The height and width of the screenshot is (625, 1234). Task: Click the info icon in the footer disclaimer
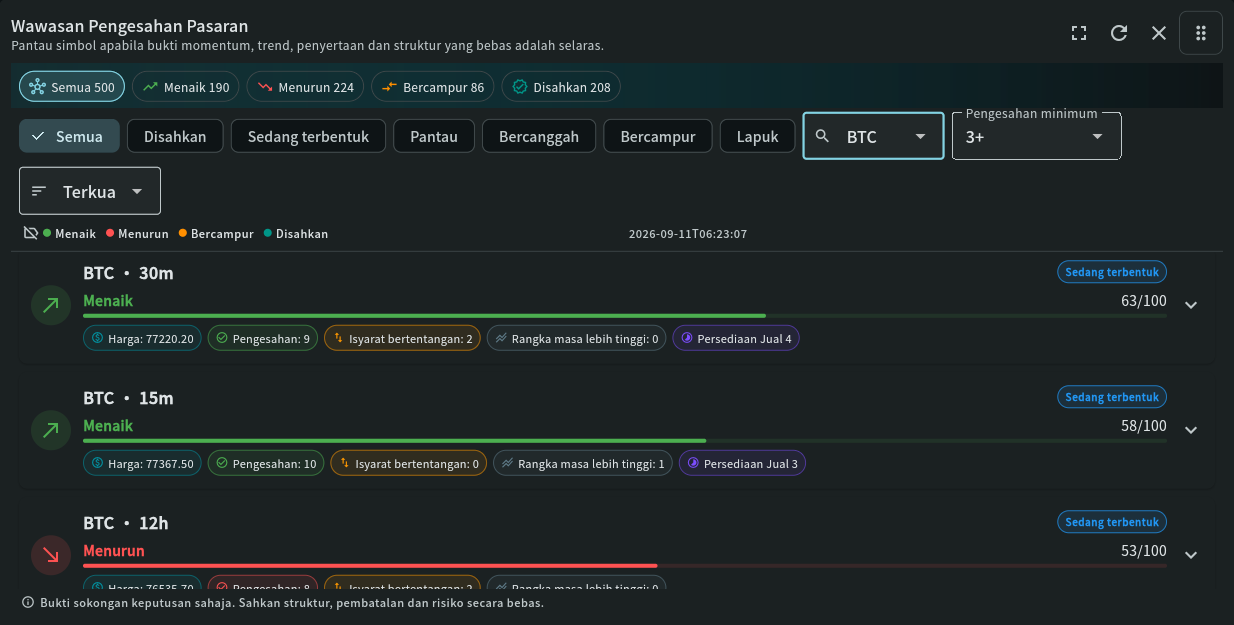point(28,603)
